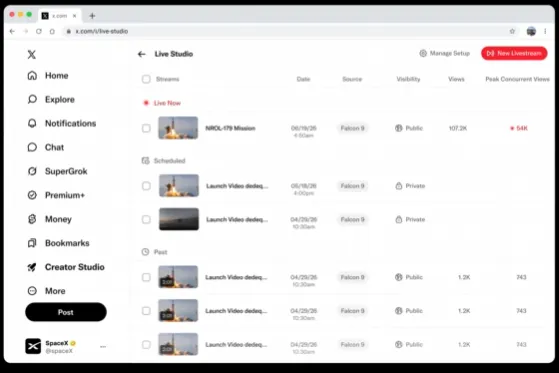Image resolution: width=559 pixels, height=373 pixels.
Task: Click the Source column header
Action: click(352, 79)
